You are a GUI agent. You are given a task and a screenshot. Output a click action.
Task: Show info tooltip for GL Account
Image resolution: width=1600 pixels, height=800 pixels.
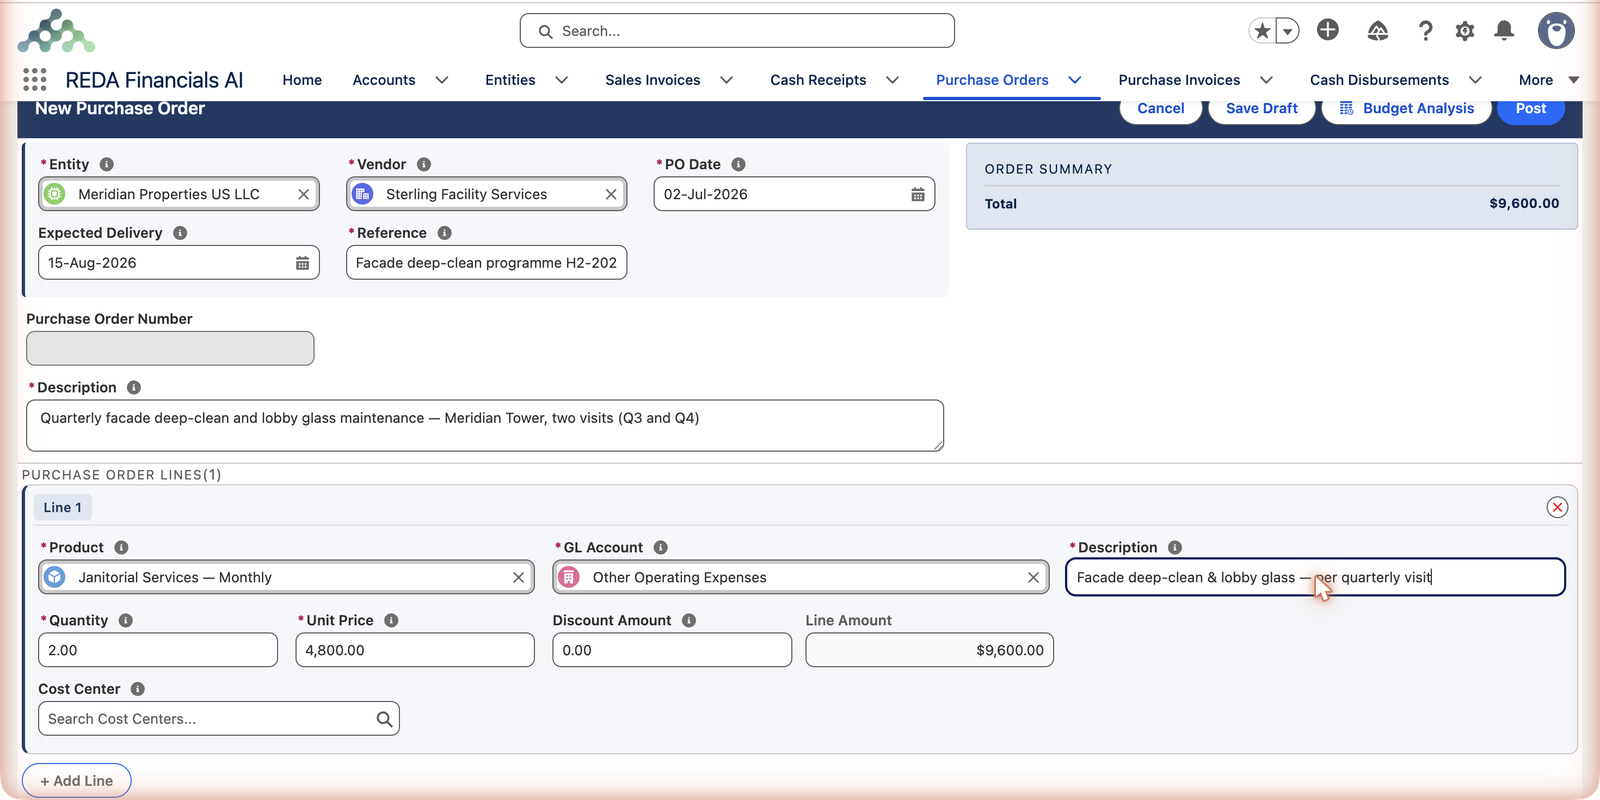661,547
